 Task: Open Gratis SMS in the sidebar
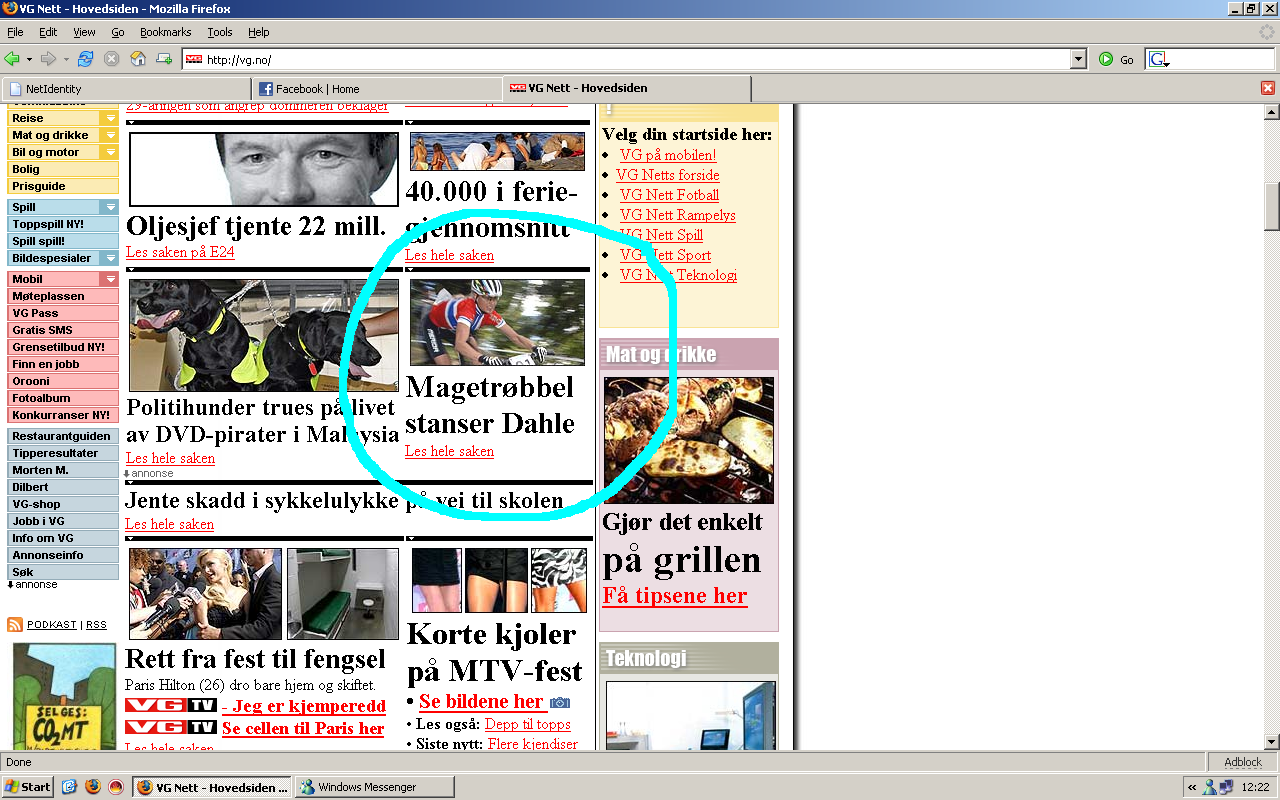tap(63, 330)
